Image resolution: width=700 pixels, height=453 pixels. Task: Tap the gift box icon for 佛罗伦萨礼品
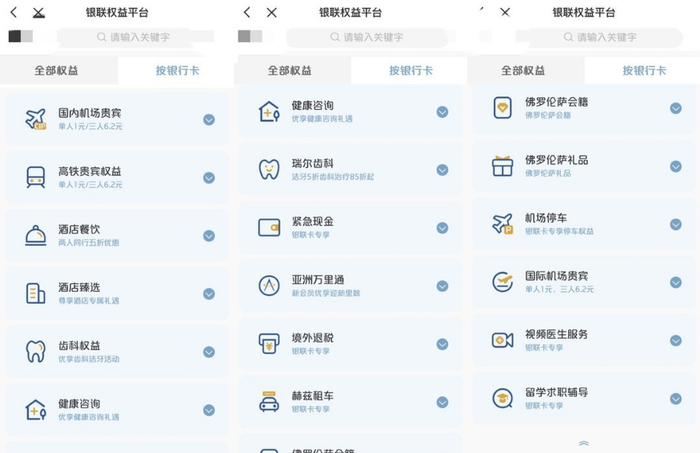click(x=503, y=166)
